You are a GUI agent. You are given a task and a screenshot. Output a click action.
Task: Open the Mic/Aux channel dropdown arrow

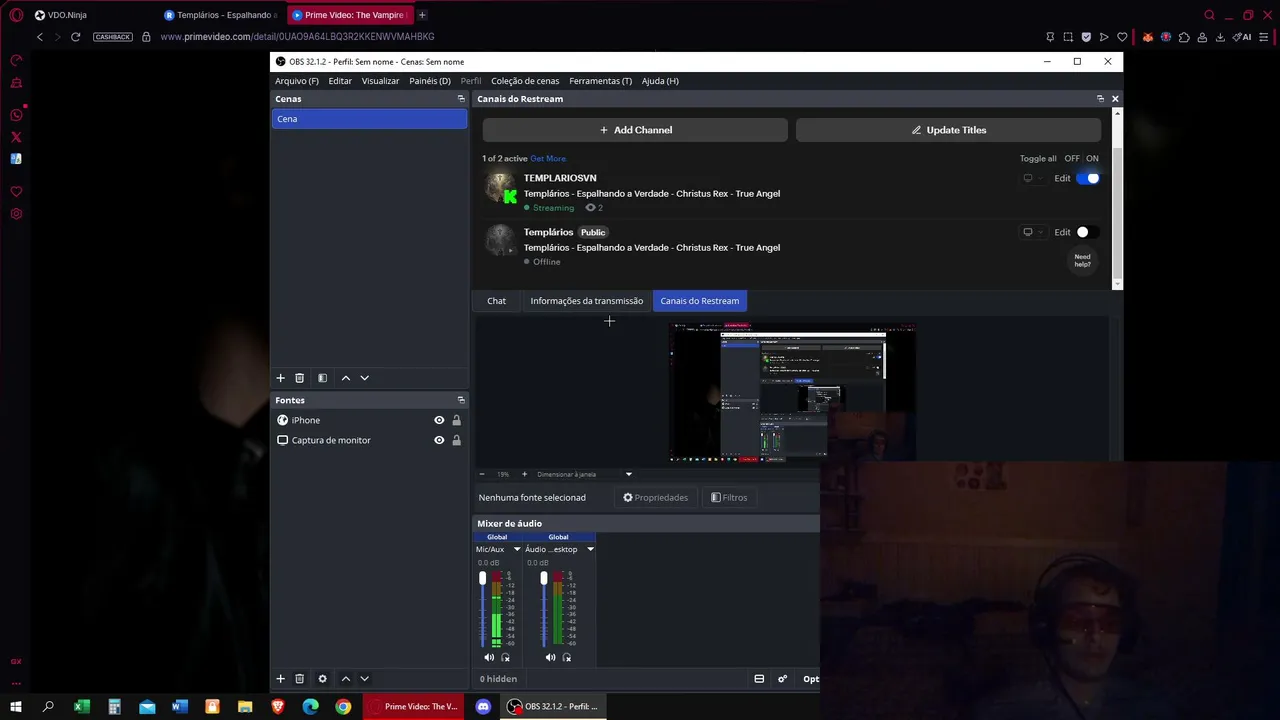point(517,549)
